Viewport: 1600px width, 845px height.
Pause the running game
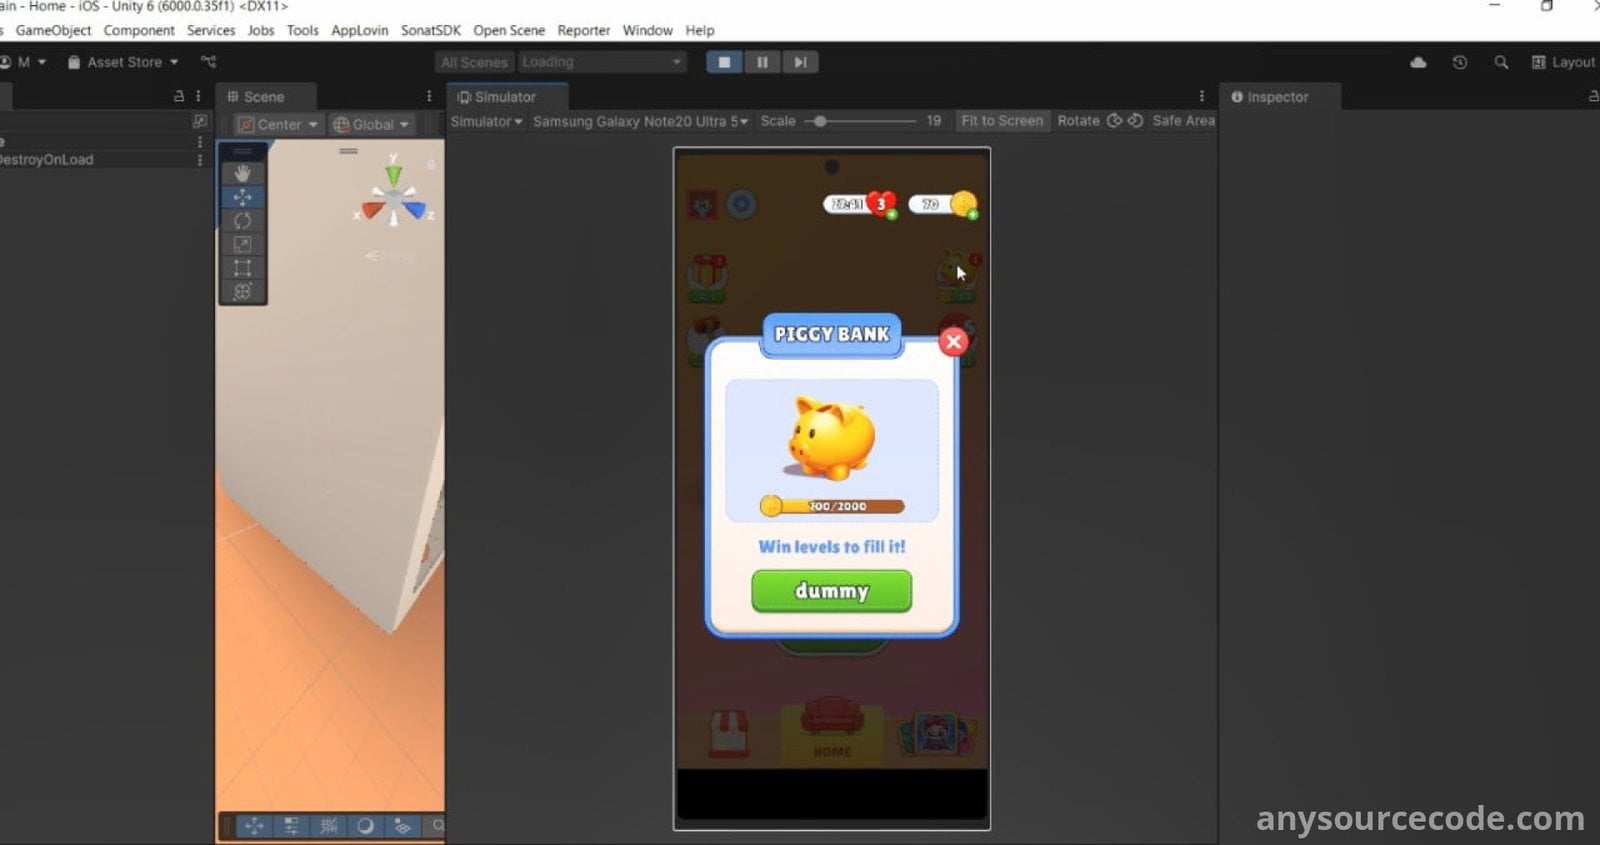pos(762,62)
